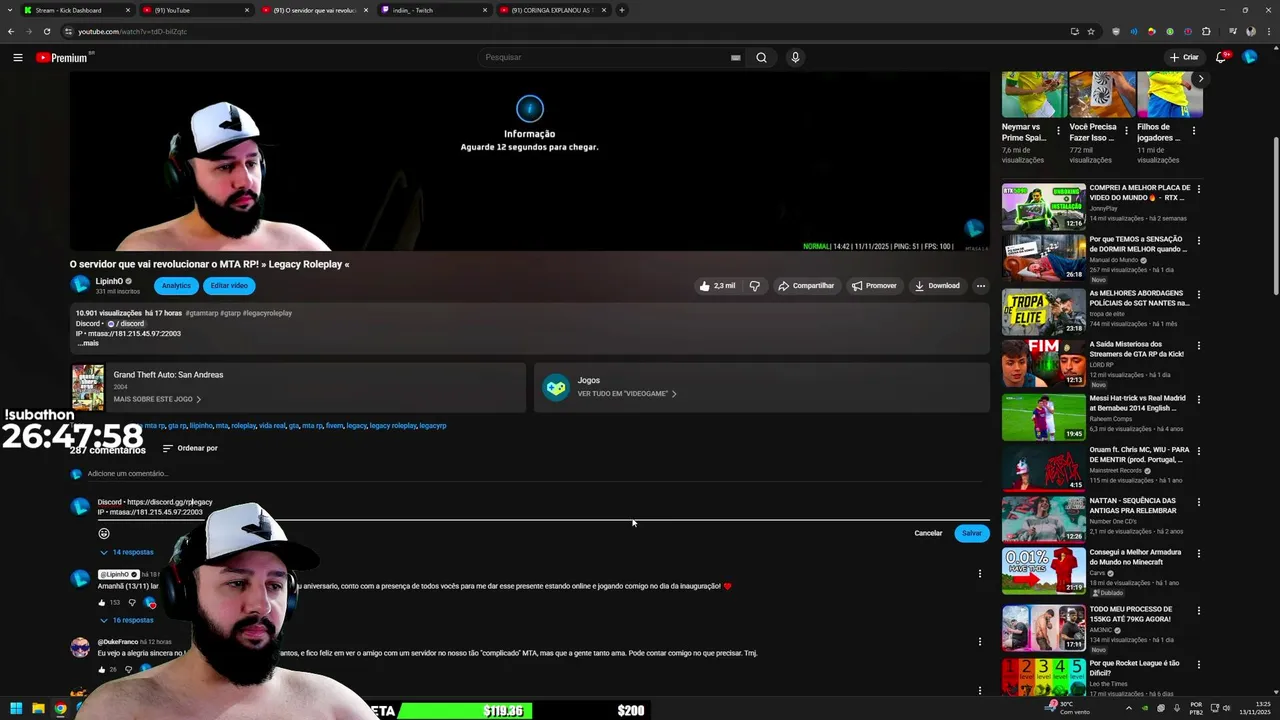Open the video's more actions menu
Image resolution: width=1280 pixels, height=720 pixels.
[981, 285]
